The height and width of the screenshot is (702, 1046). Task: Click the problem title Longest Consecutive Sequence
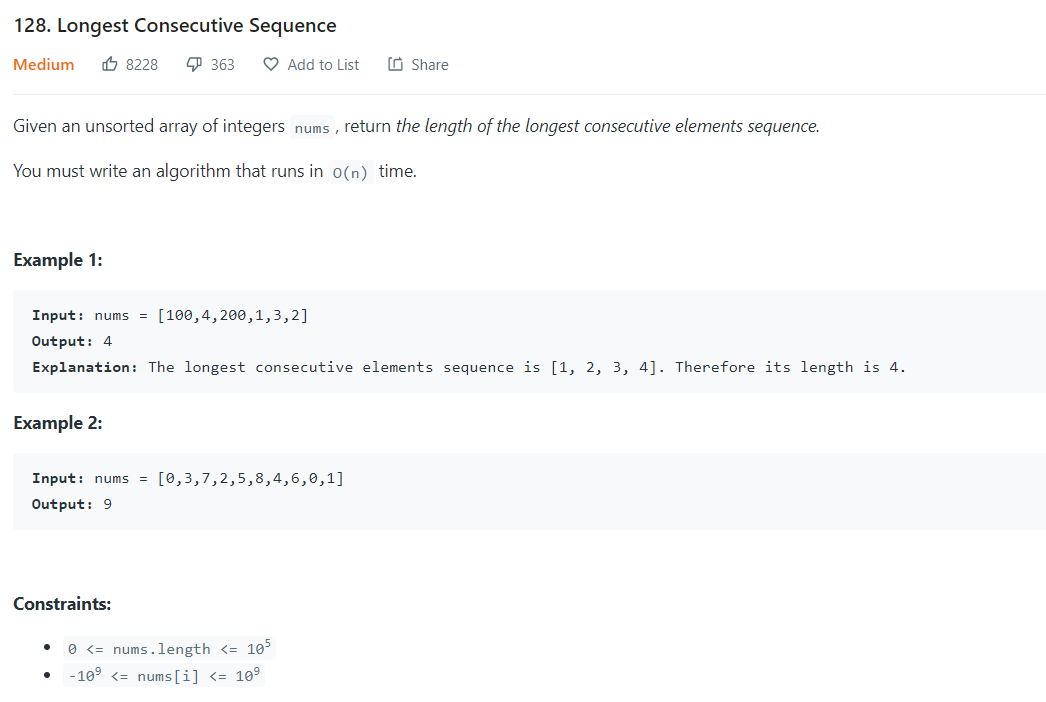(177, 25)
